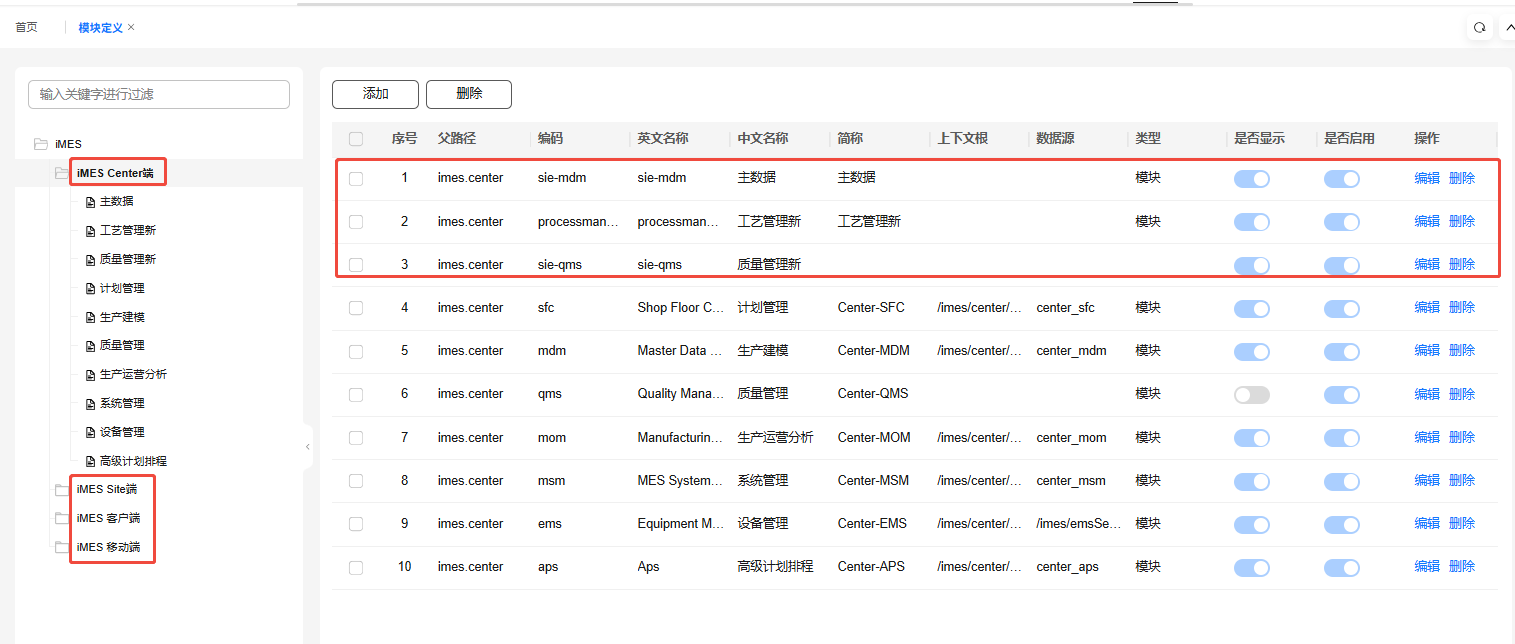This screenshot has height=644, width=1515.
Task: Click the document icon next to 生产运营分析
Action: coord(91,375)
